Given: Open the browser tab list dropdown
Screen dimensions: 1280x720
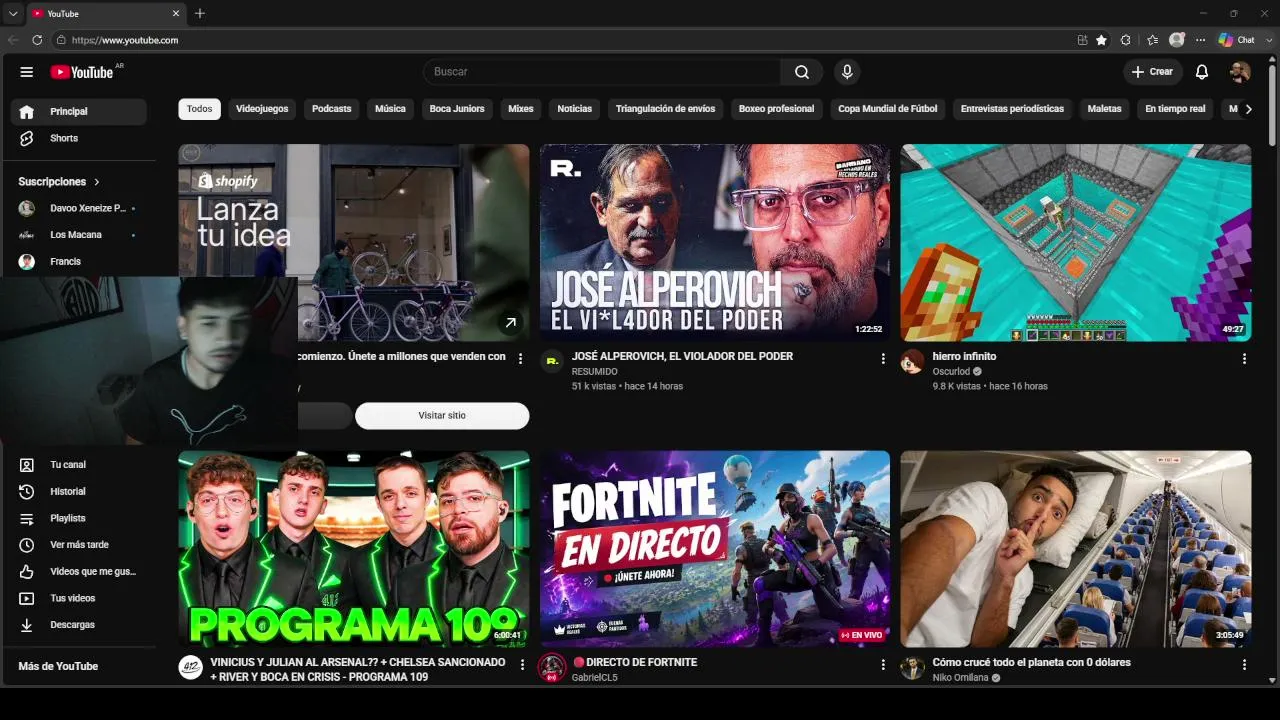Looking at the screenshot, I should point(13,13).
